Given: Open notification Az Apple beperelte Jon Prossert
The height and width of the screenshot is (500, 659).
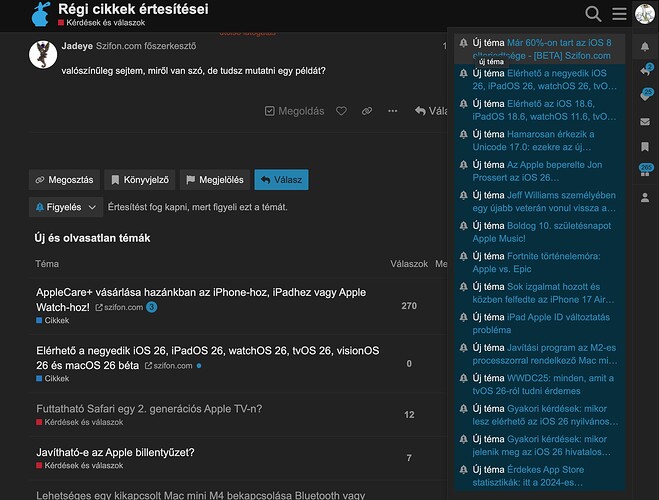Looking at the screenshot, I should [540, 171].
